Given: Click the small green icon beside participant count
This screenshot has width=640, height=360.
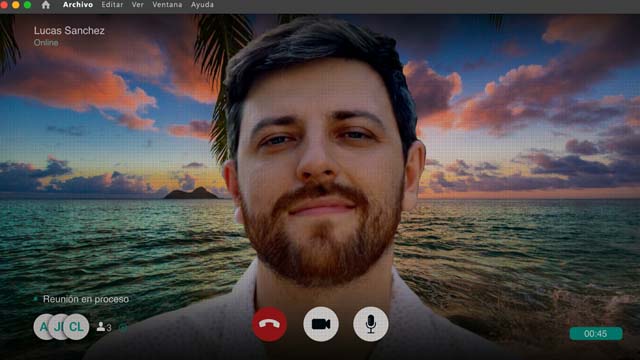Looking at the screenshot, I should click(x=123, y=327).
